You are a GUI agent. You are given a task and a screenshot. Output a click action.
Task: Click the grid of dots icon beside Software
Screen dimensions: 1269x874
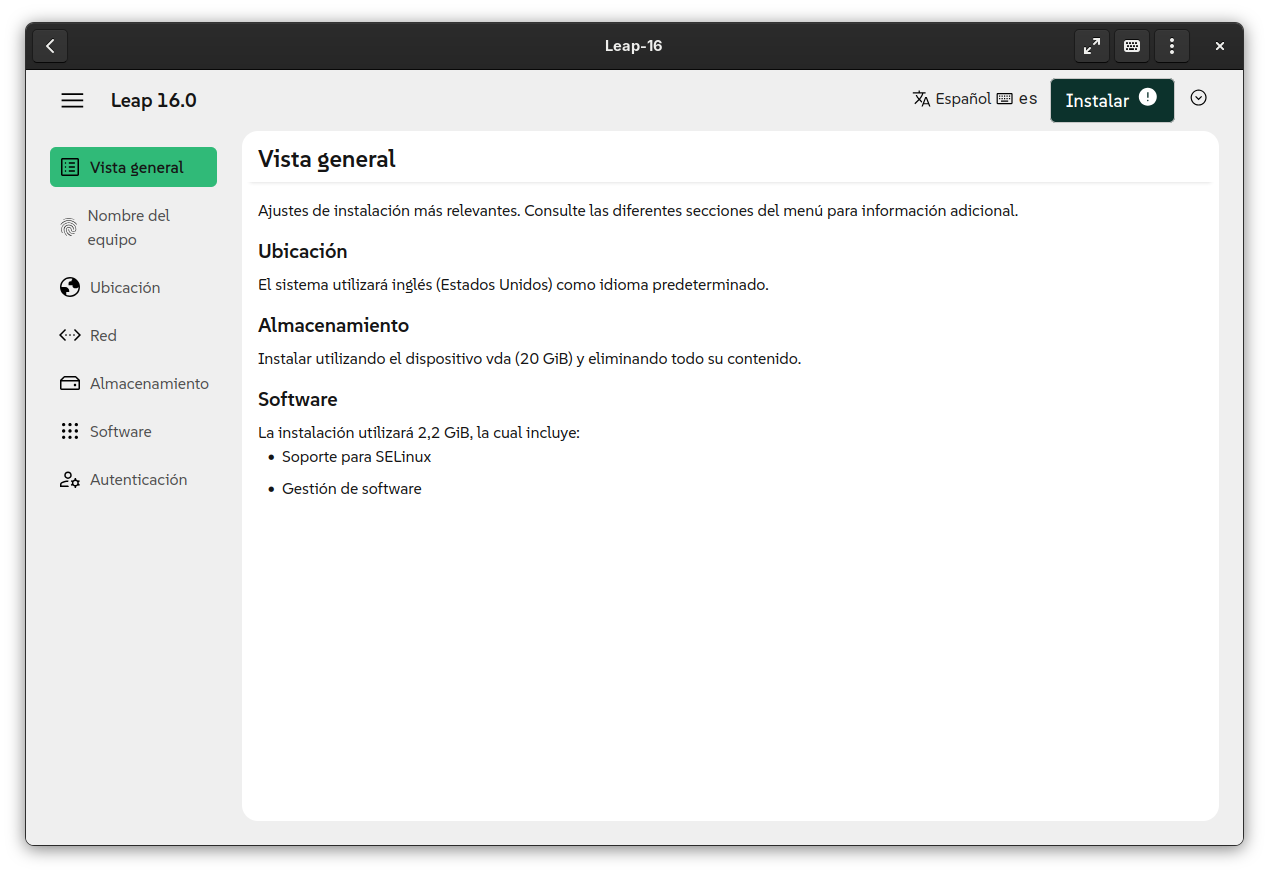(x=69, y=431)
